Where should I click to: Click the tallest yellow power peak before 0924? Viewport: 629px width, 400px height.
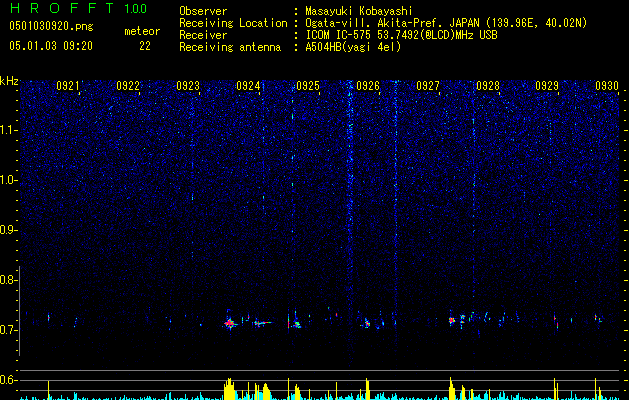229,389
